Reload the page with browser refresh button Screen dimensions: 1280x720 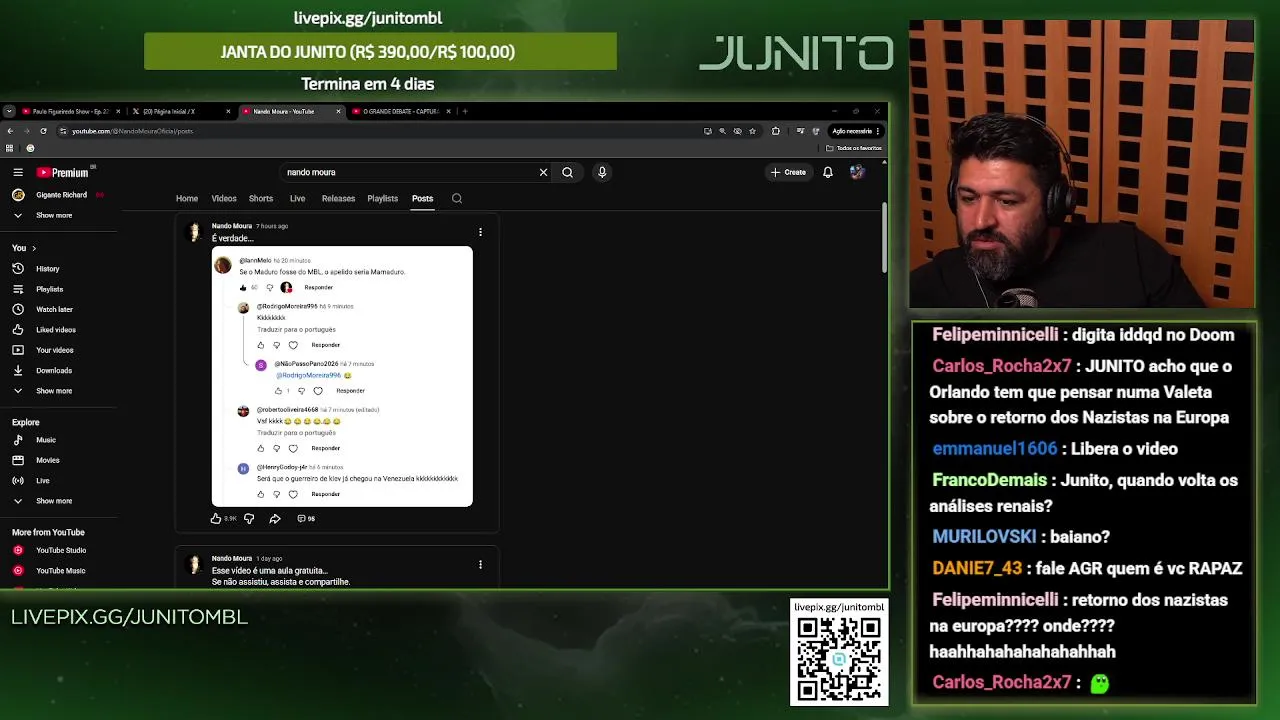point(43,131)
